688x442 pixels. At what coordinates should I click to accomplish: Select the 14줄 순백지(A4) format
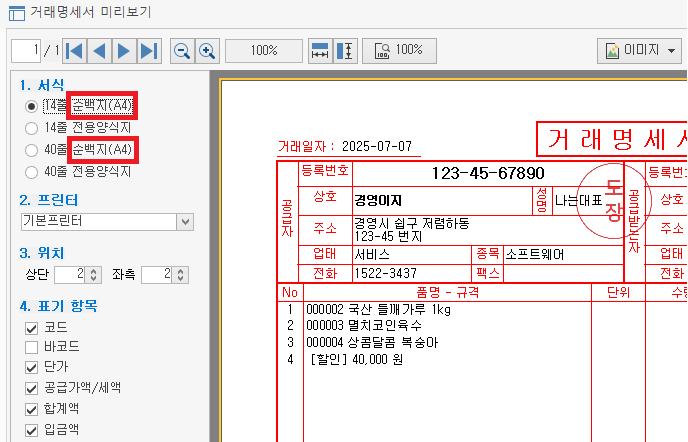(x=32, y=106)
